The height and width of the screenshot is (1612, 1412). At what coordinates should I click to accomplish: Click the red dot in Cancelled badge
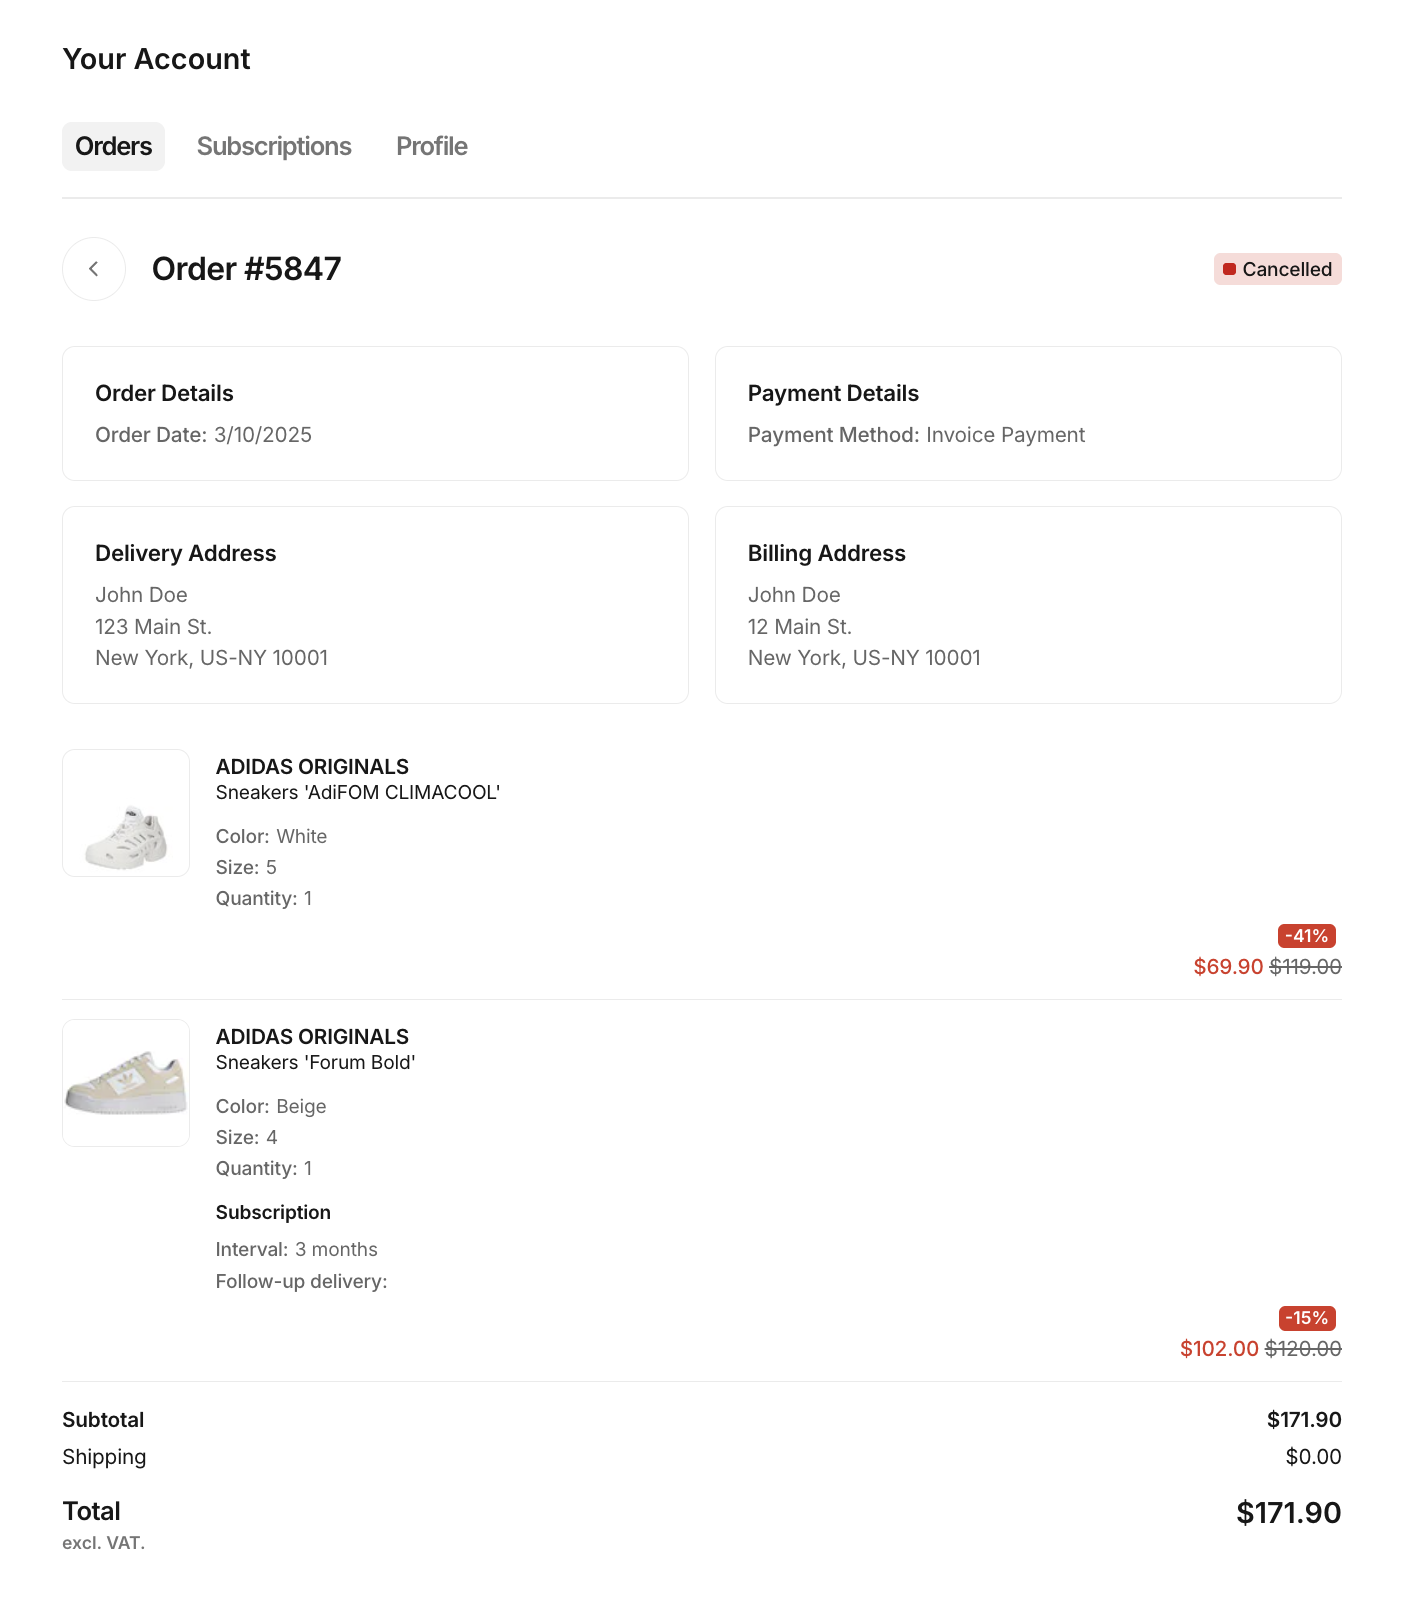pos(1229,270)
